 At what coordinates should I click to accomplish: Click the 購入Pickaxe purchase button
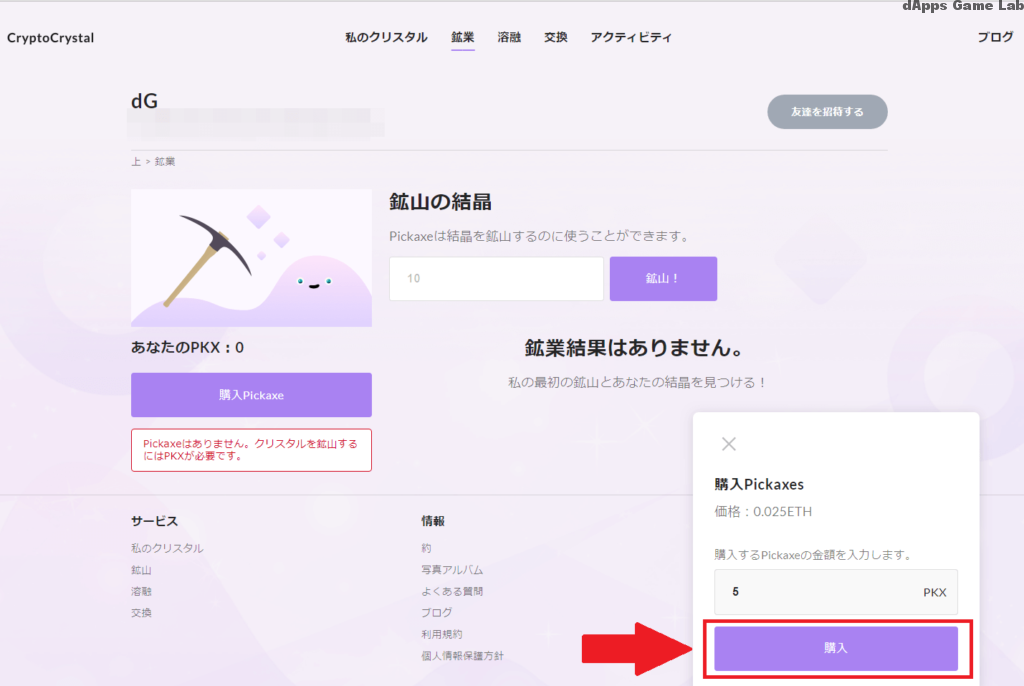tap(251, 395)
